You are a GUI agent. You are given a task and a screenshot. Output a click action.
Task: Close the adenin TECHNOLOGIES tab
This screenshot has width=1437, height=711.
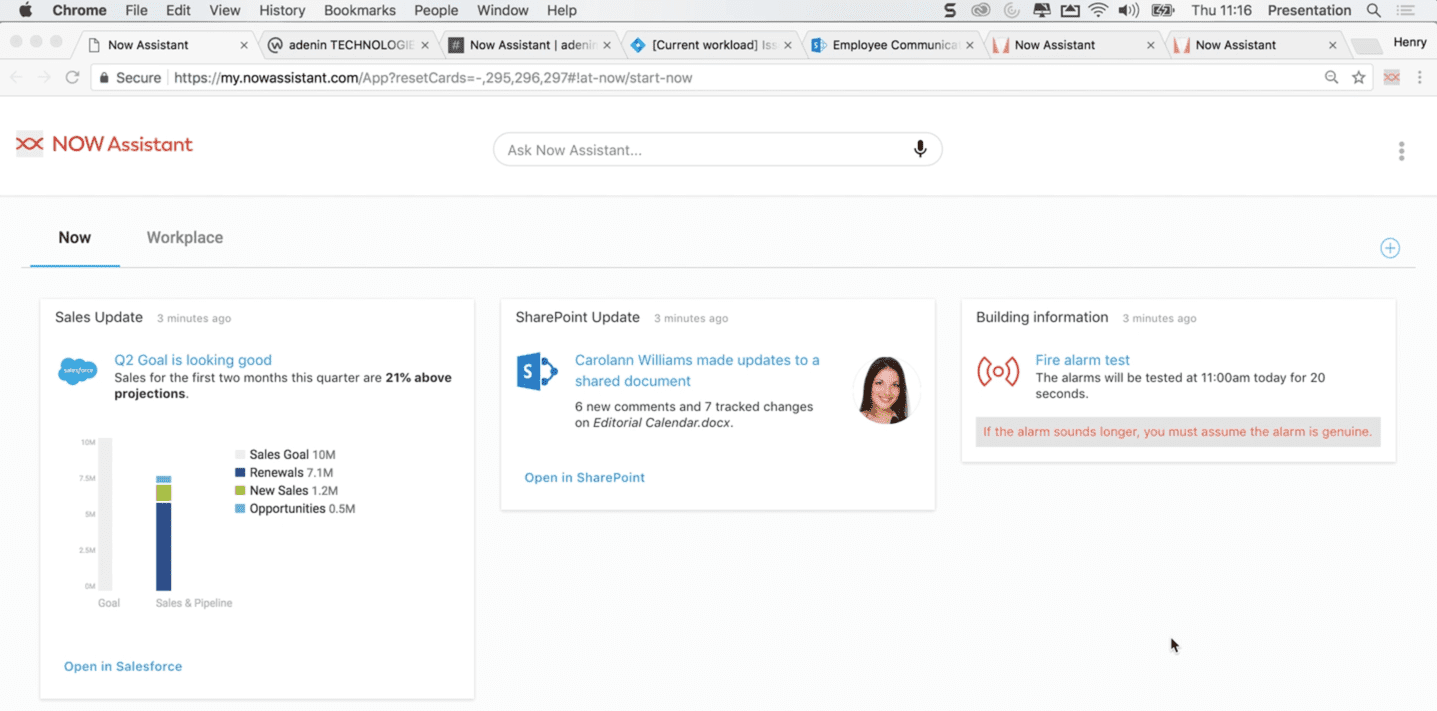(426, 45)
